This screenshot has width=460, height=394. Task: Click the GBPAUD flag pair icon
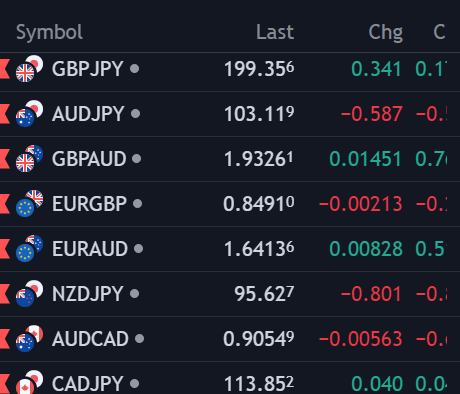pos(30,159)
